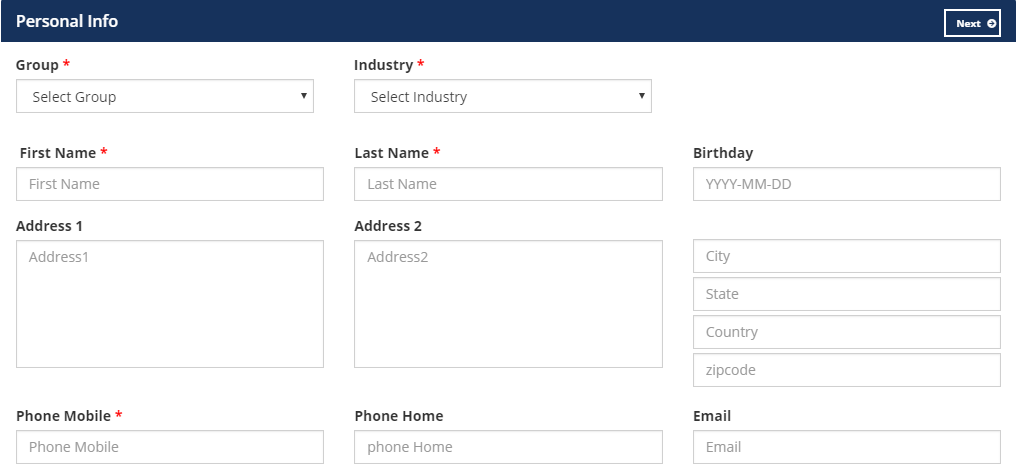Select the State input field
1017x471 pixels.
point(847,294)
